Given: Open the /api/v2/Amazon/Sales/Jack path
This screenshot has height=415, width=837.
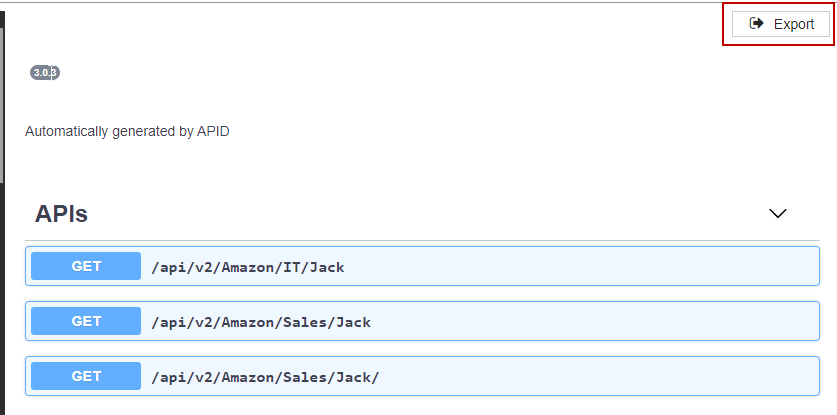Looking at the screenshot, I should tap(261, 322).
